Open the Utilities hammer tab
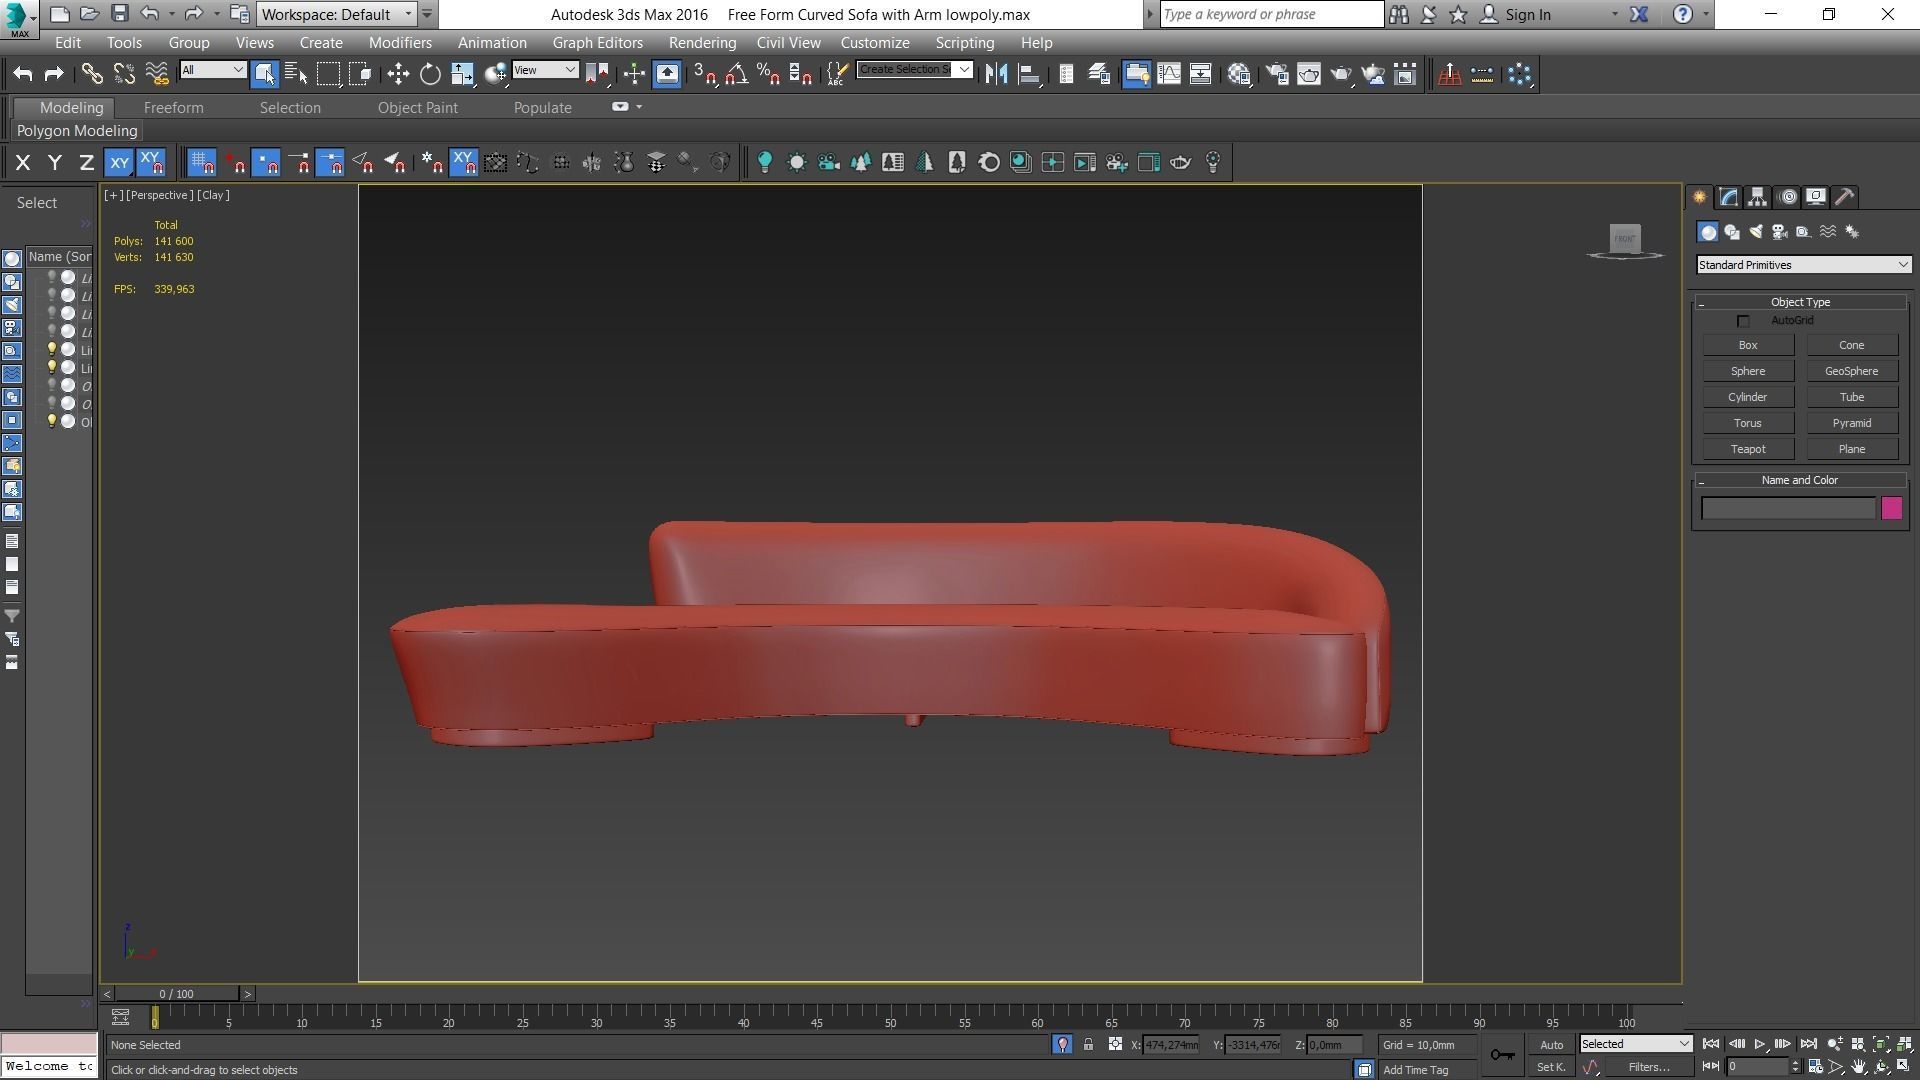The image size is (1920, 1080). (x=1845, y=197)
